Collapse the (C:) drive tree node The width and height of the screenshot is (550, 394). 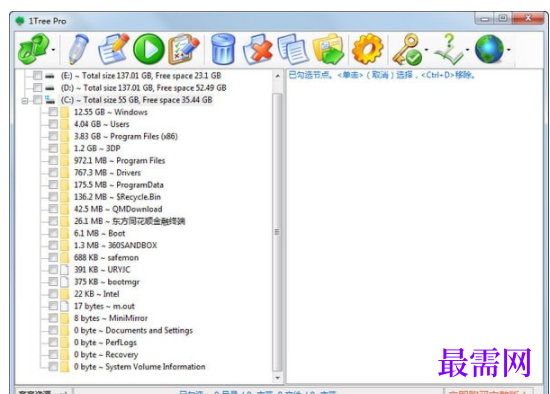[x=25, y=101]
